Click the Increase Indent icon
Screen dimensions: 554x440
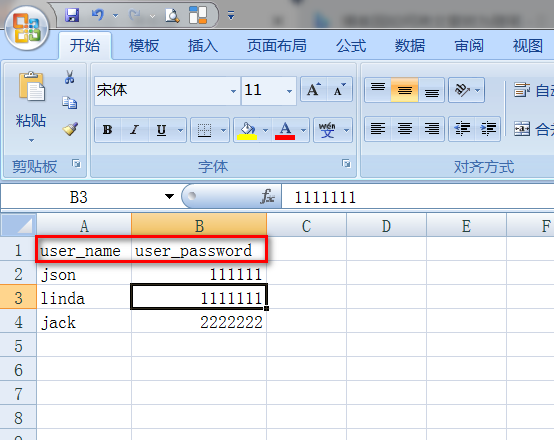coord(488,129)
